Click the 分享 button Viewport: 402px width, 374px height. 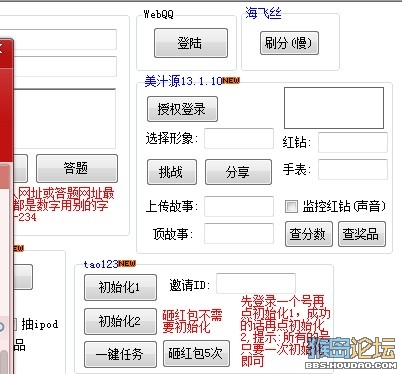[x=238, y=172]
